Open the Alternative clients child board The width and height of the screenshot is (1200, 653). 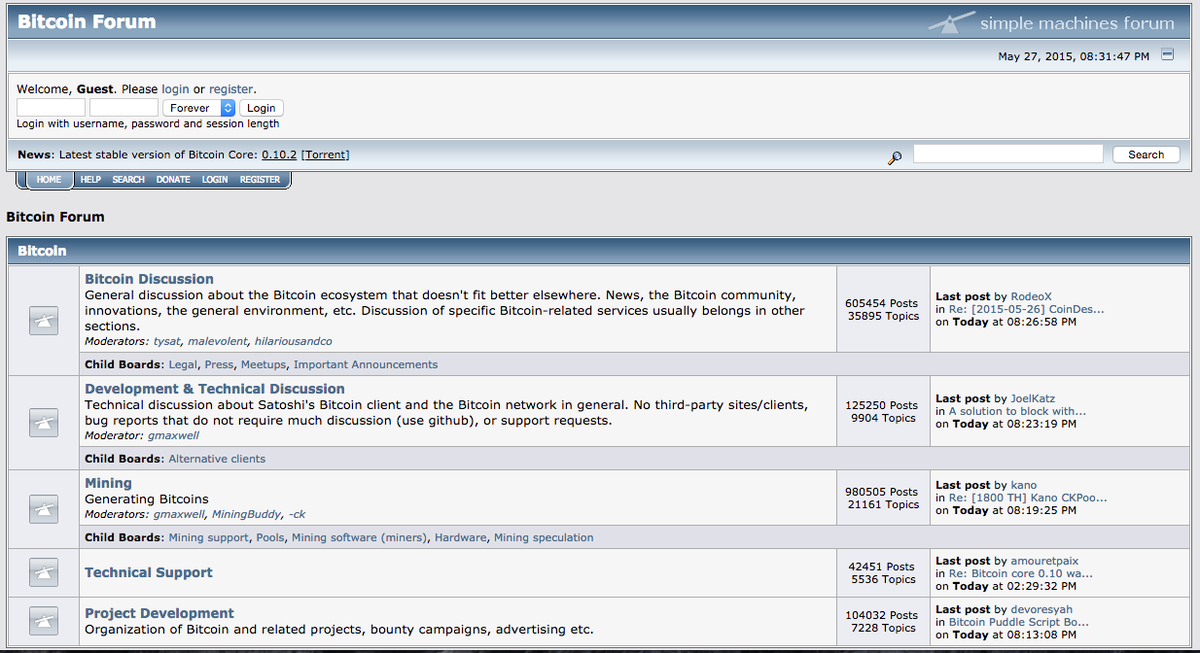click(217, 459)
